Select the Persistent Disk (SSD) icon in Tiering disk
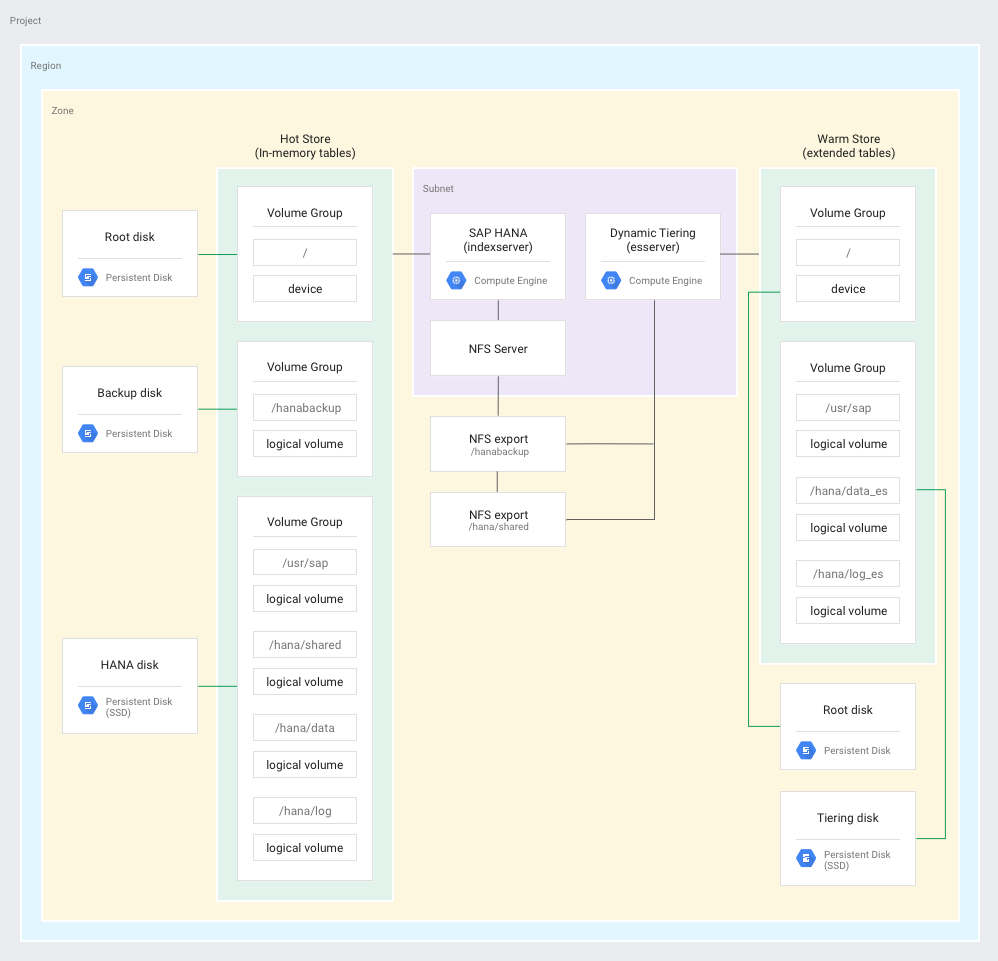Viewport: 998px width, 961px height. (805, 858)
